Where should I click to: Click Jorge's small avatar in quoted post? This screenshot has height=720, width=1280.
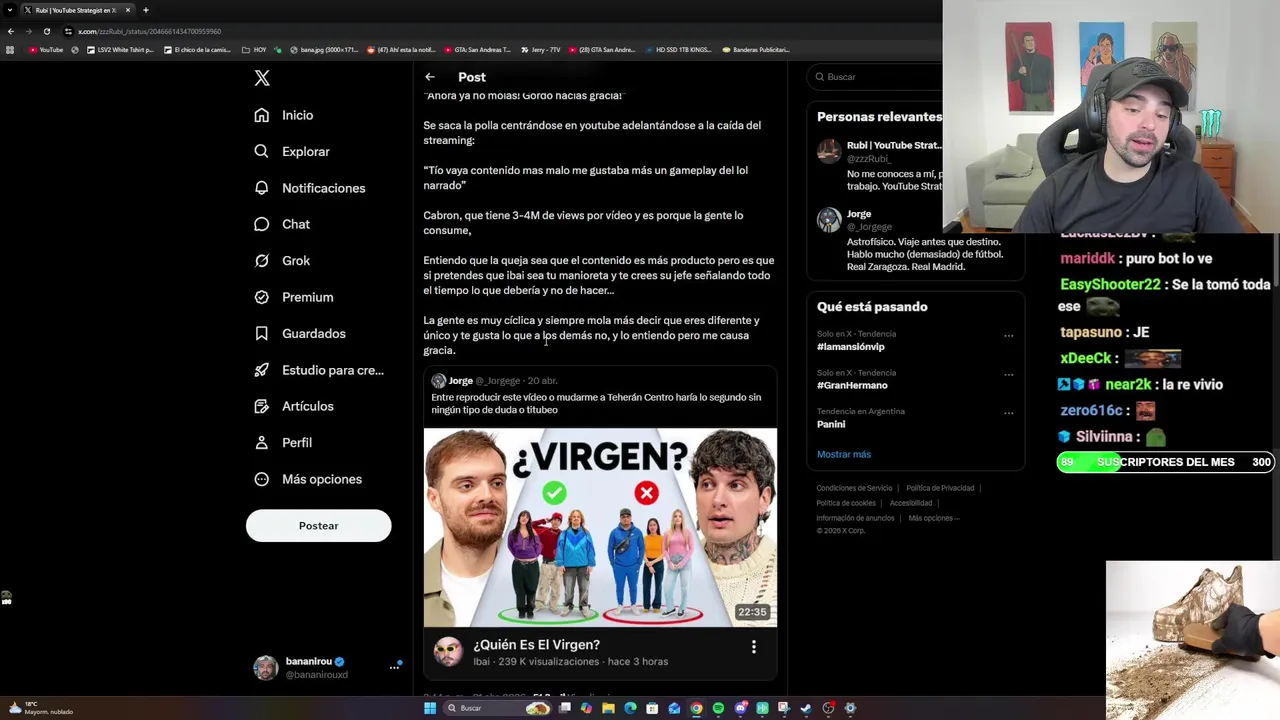pyautogui.click(x=438, y=381)
